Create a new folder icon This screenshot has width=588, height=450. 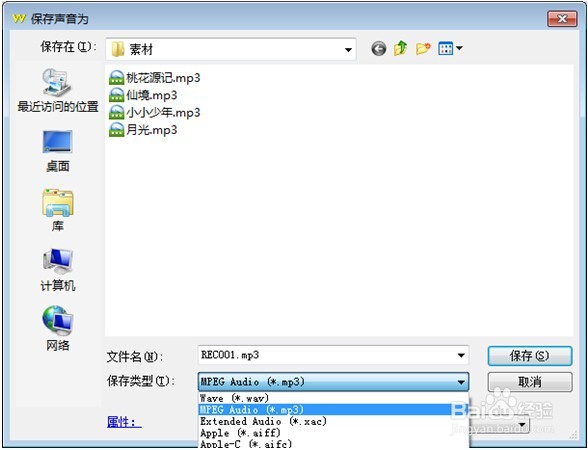click(x=423, y=48)
